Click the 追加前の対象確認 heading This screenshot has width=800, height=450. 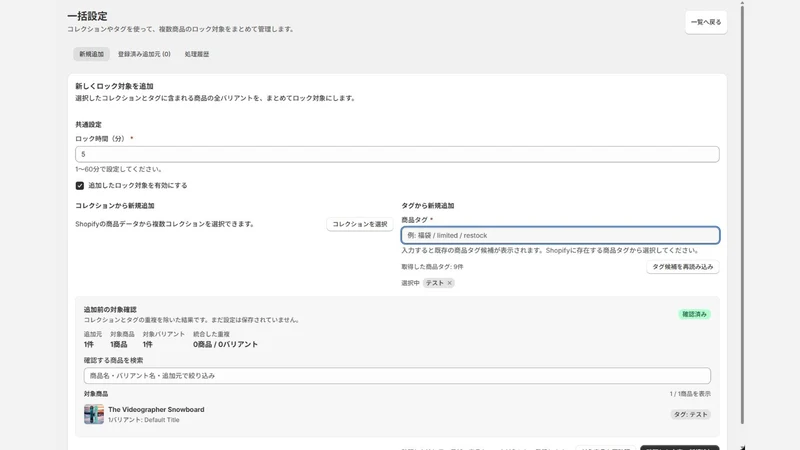pos(110,310)
